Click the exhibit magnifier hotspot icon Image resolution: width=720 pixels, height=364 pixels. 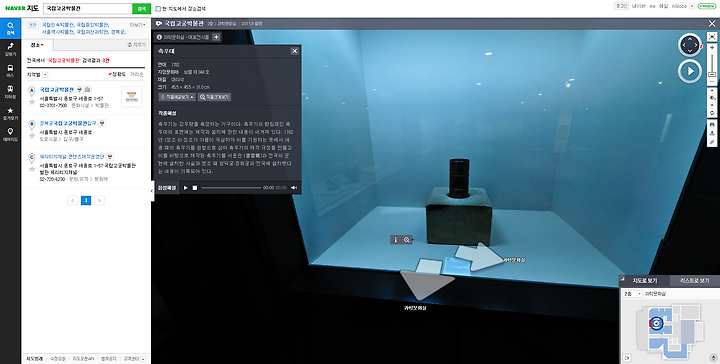click(x=407, y=240)
